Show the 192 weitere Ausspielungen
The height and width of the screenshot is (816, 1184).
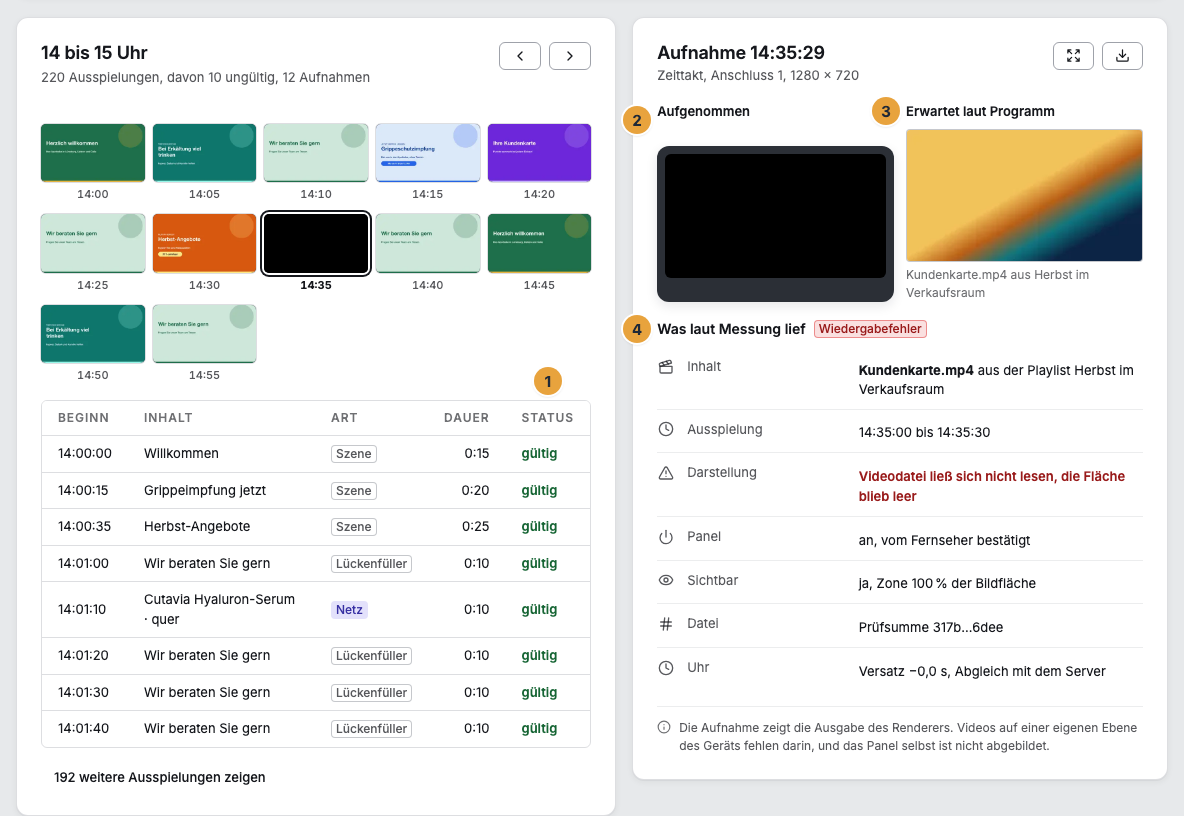click(x=160, y=778)
